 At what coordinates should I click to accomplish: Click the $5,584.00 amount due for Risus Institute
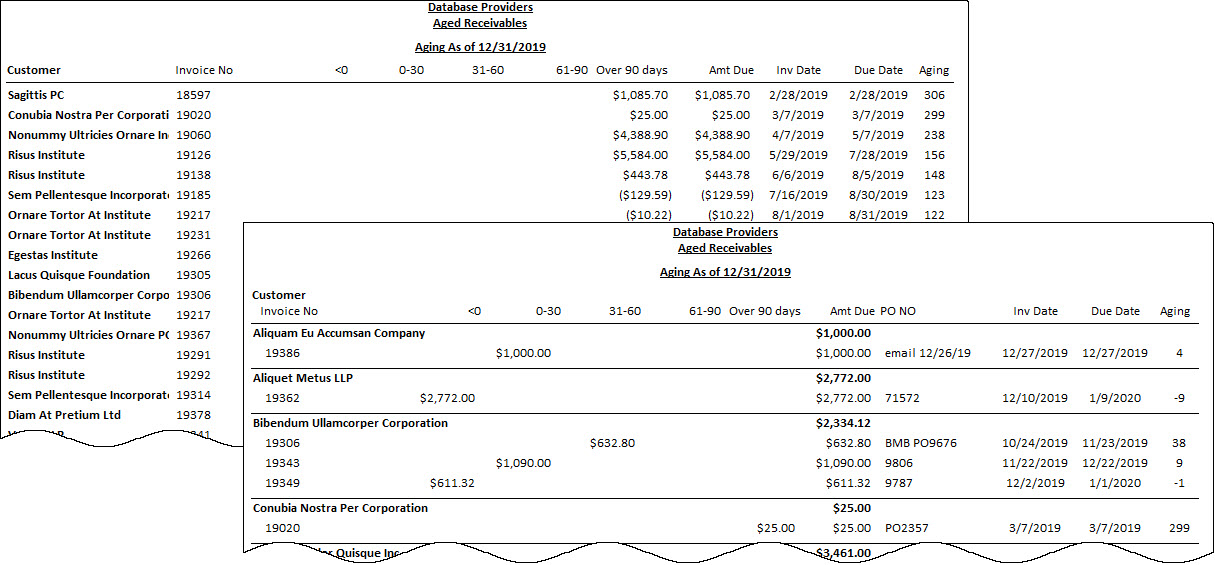pyautogui.click(x=722, y=155)
